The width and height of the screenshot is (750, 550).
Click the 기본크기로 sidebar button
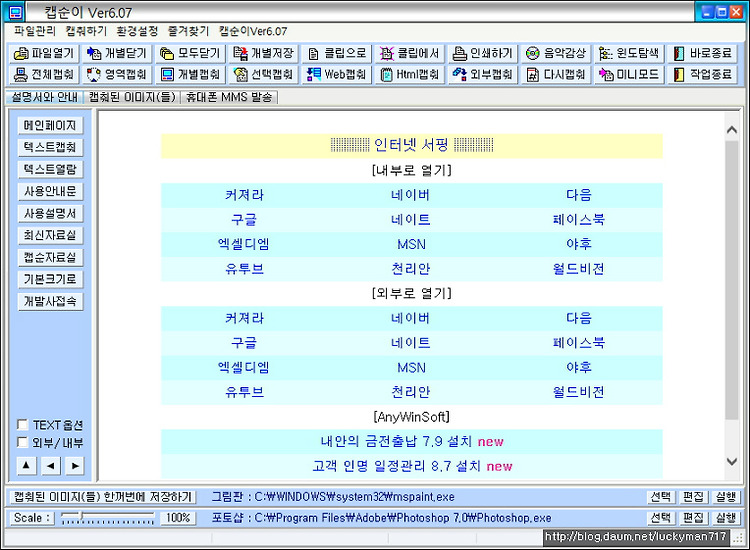(50, 279)
